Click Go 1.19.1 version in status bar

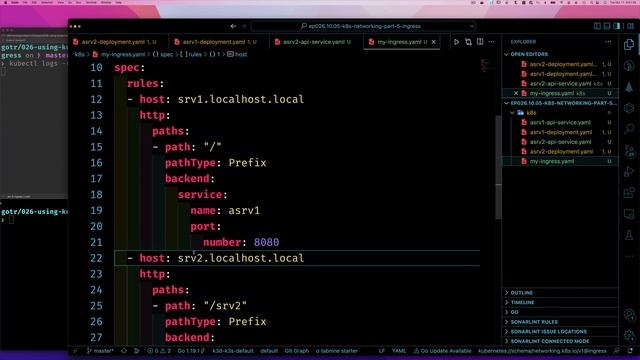pyautogui.click(x=191, y=351)
